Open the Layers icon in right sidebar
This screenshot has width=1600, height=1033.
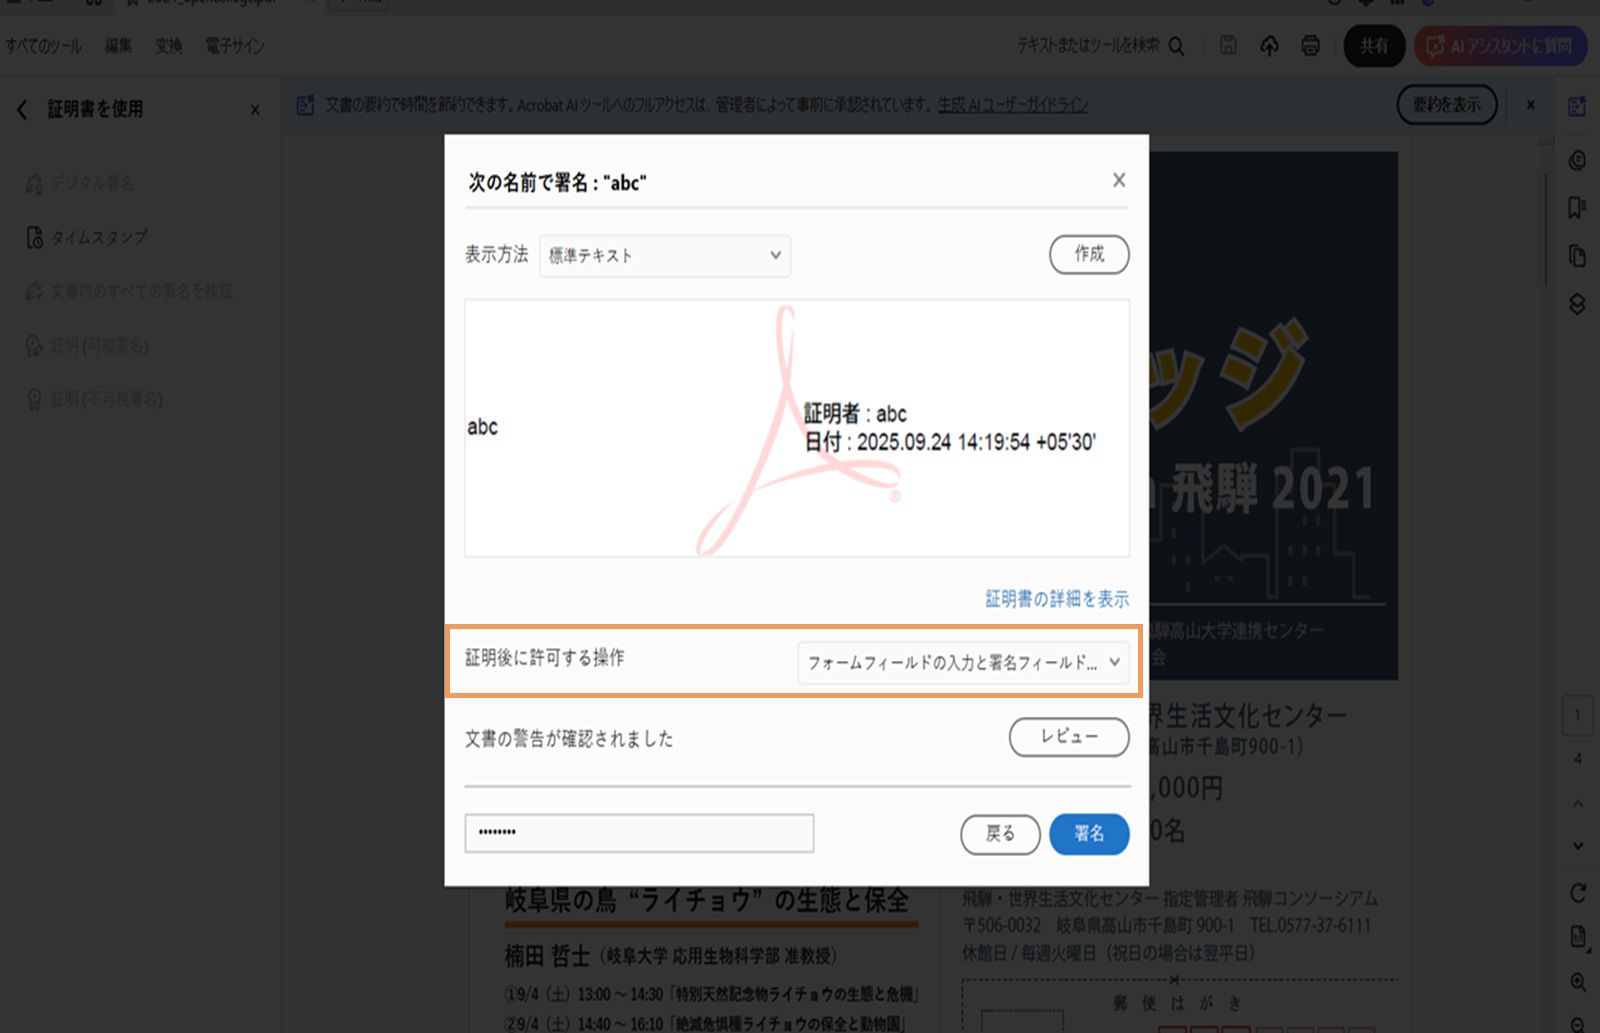coord(1574,304)
